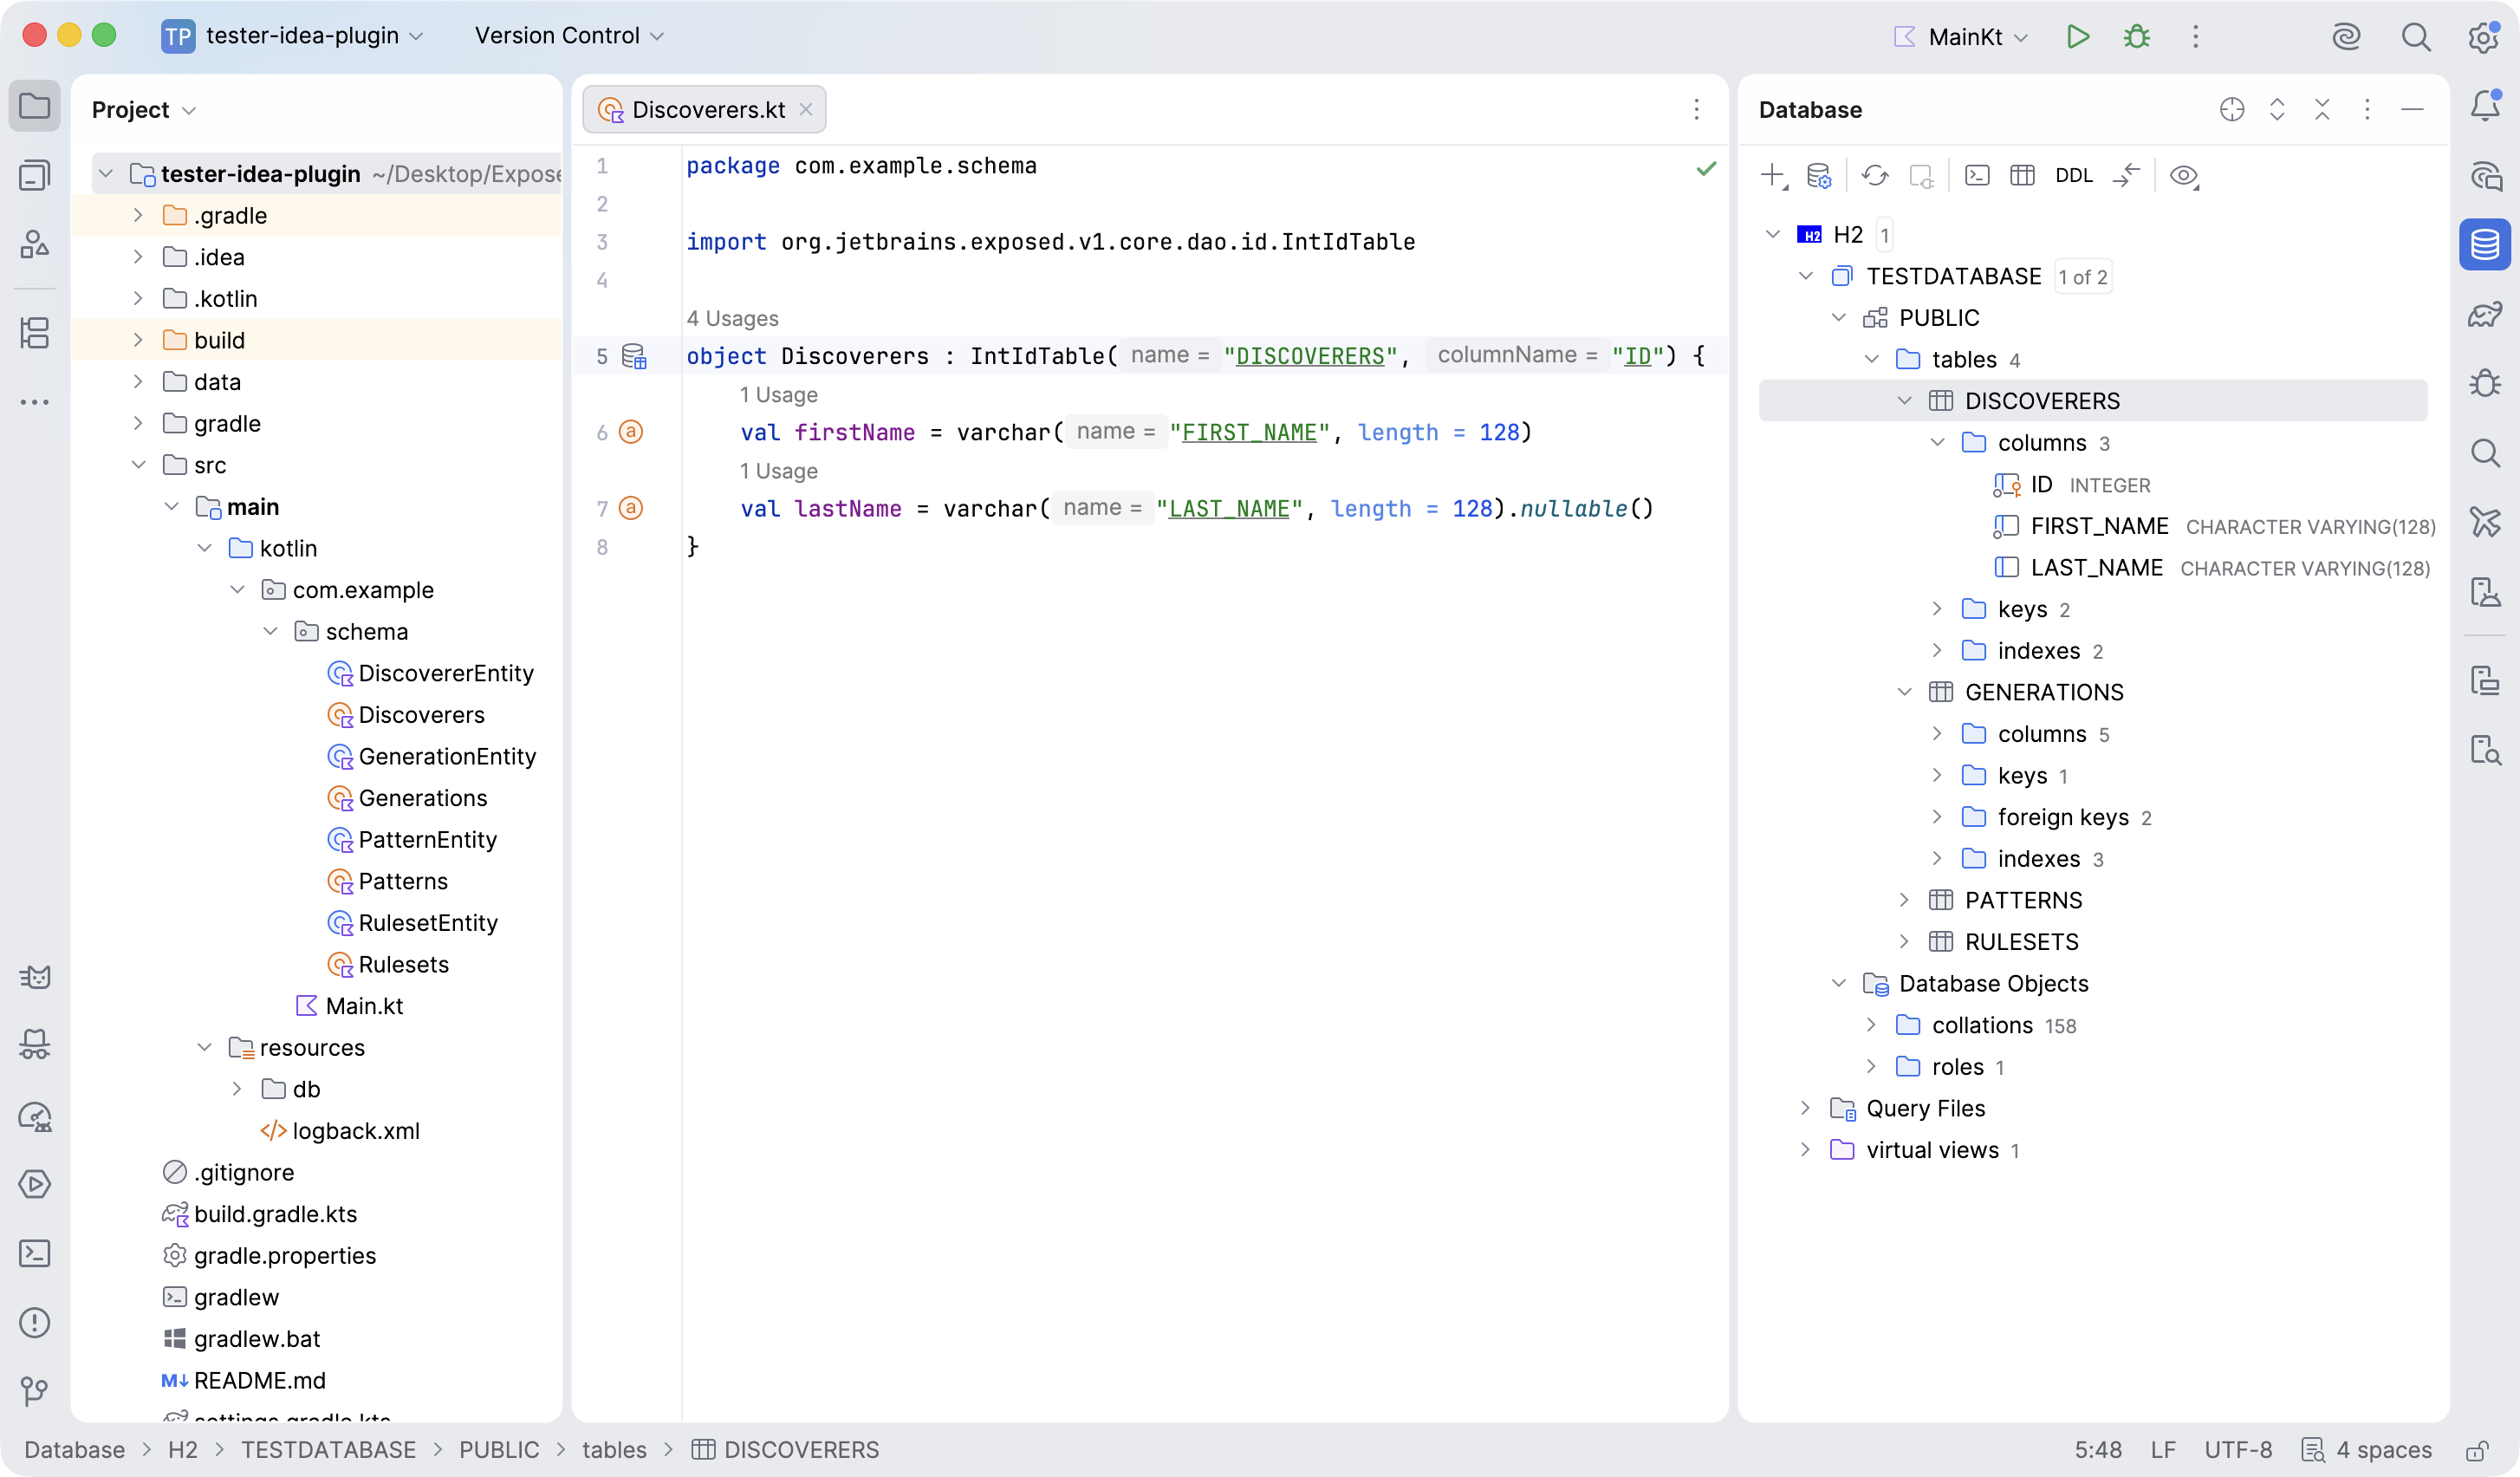Click the New data source plus icon
Image resolution: width=2520 pixels, height=1477 pixels.
(1773, 176)
